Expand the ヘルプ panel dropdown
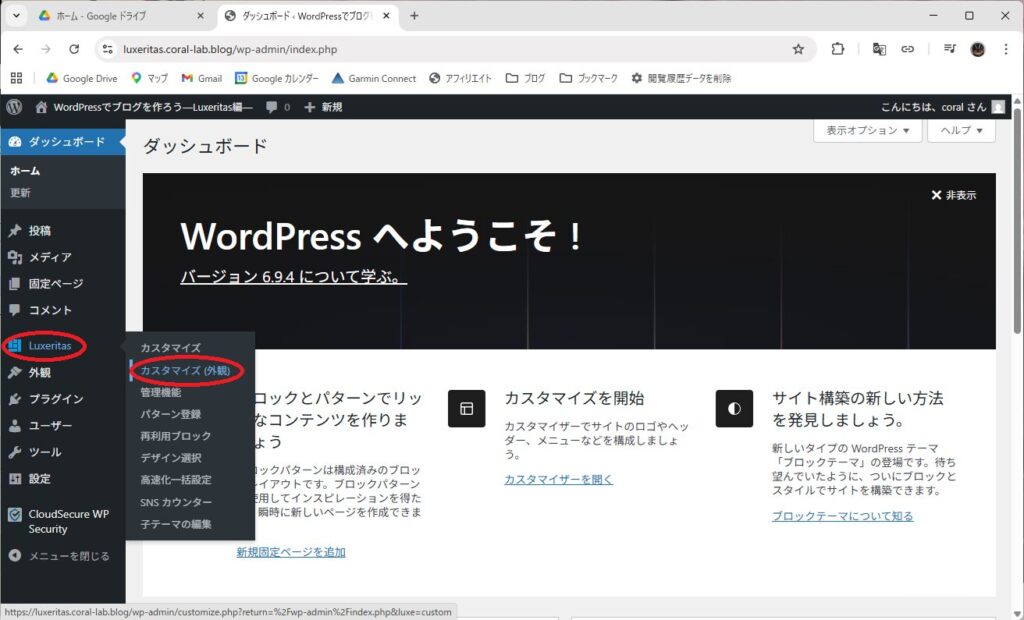 pyautogui.click(x=958, y=130)
